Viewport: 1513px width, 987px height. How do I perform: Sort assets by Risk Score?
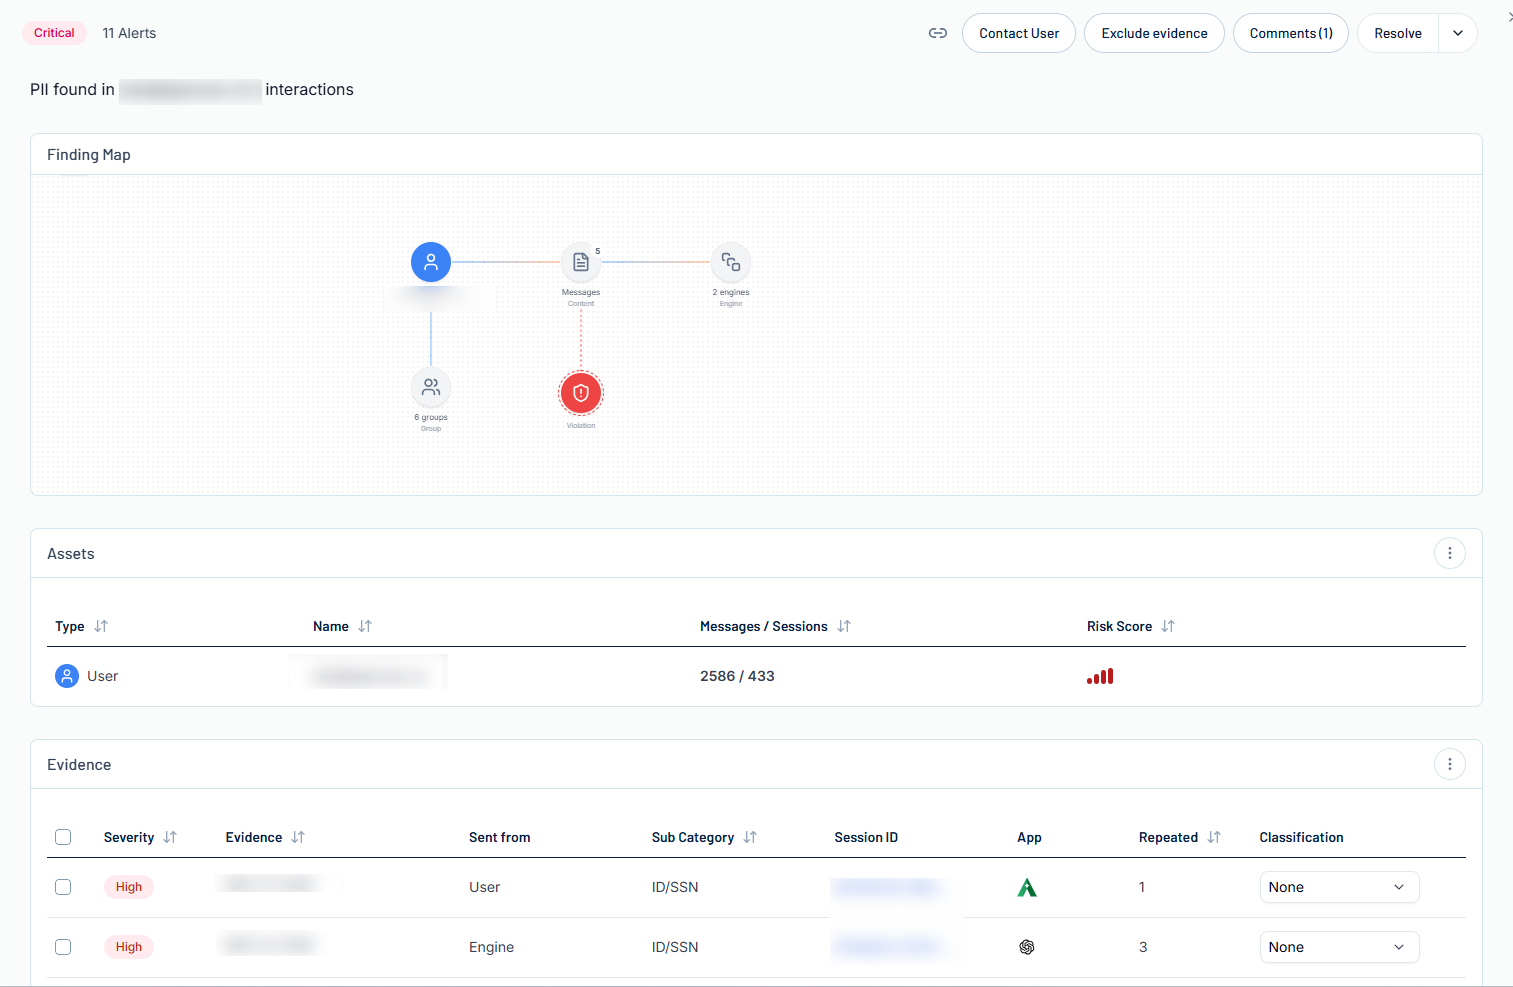(1167, 626)
